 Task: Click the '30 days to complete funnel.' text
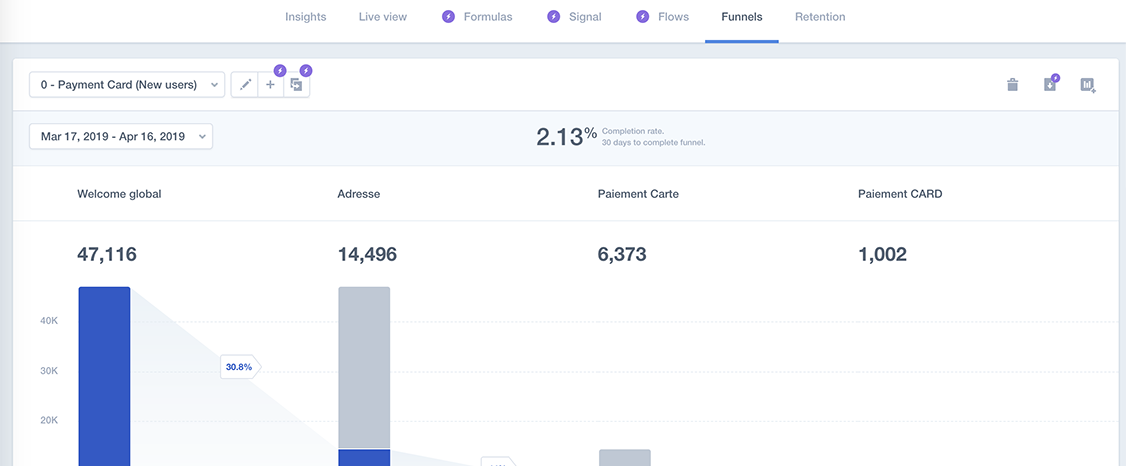click(653, 143)
